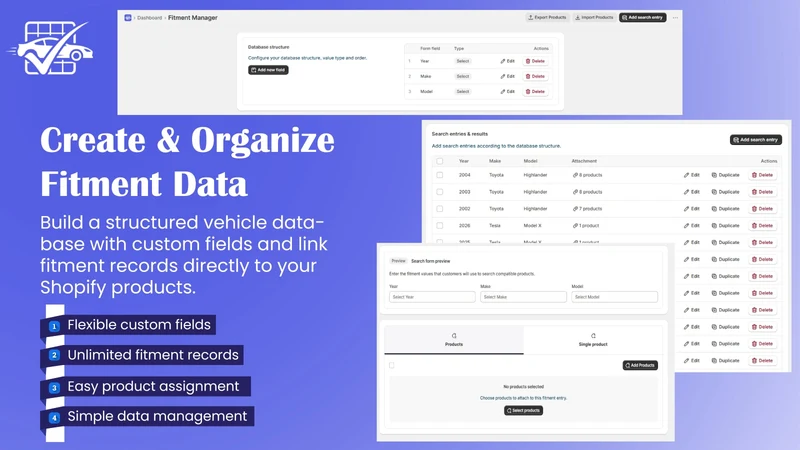Screen dimensions: 800x450
Task: Delete the 2026 Tesla Model X entry
Action: pyautogui.click(x=763, y=226)
